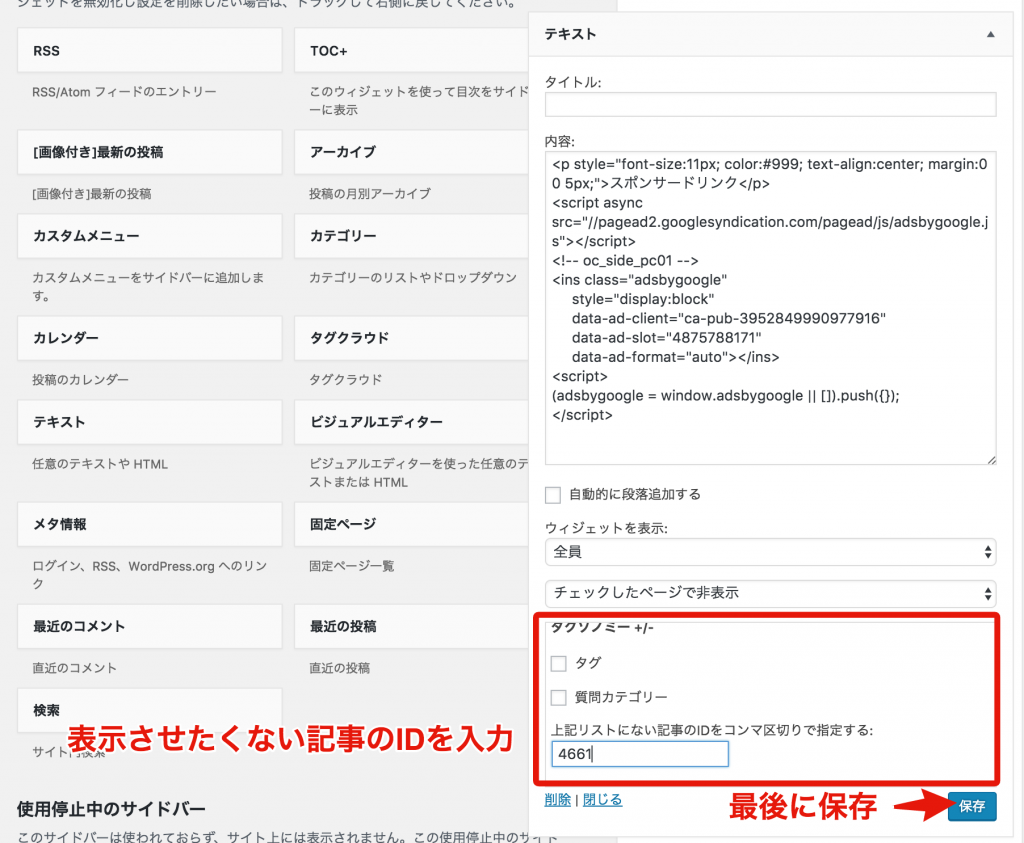Click the textarea resize handle corner
This screenshot has height=843, width=1024.
tap(991, 460)
